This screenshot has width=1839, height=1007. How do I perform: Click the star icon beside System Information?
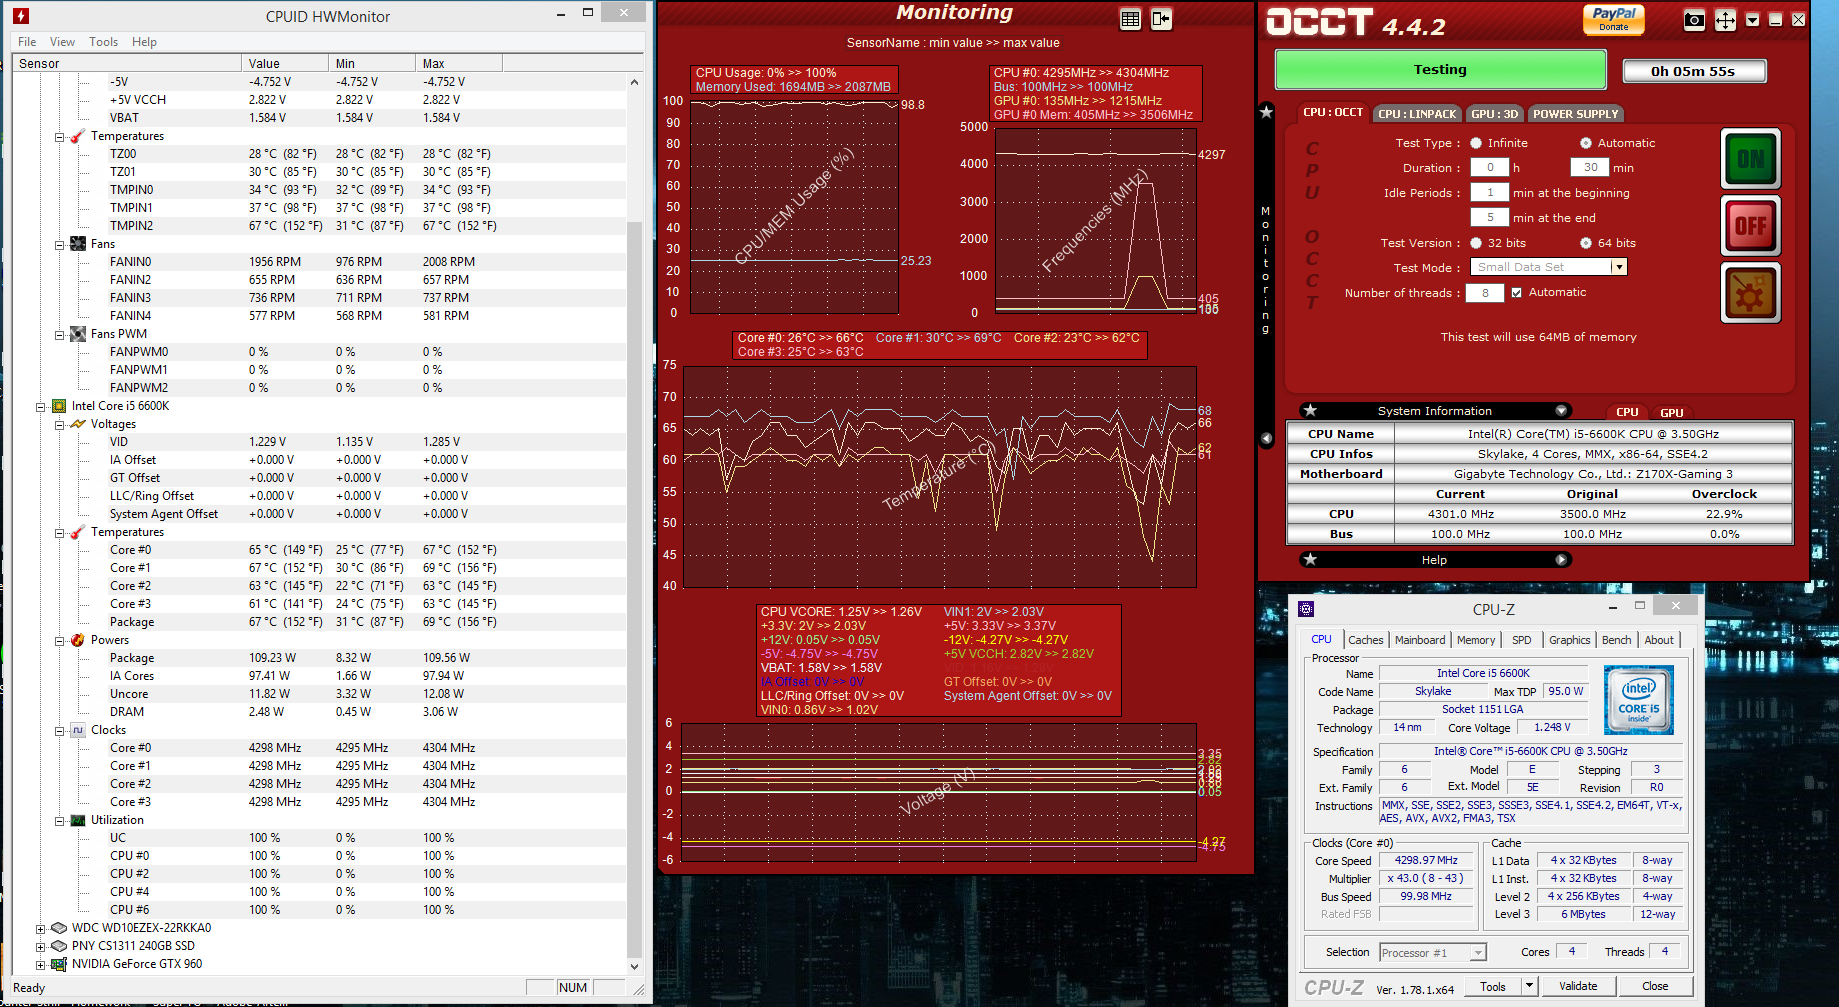pyautogui.click(x=1310, y=411)
